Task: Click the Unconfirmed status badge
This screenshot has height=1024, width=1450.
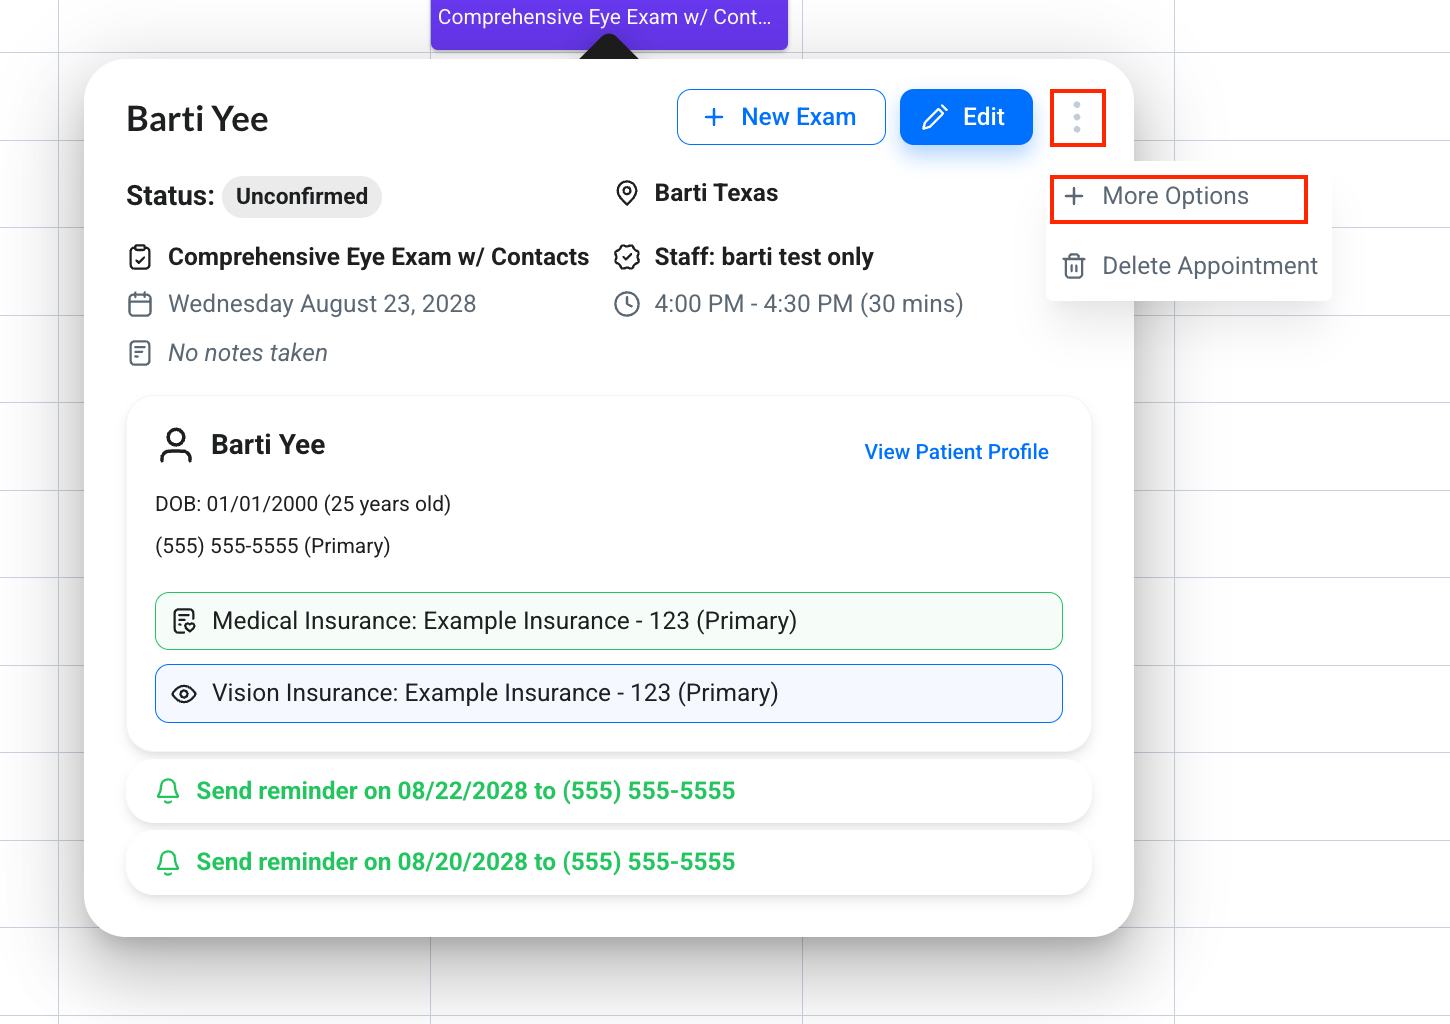Action: [x=302, y=196]
